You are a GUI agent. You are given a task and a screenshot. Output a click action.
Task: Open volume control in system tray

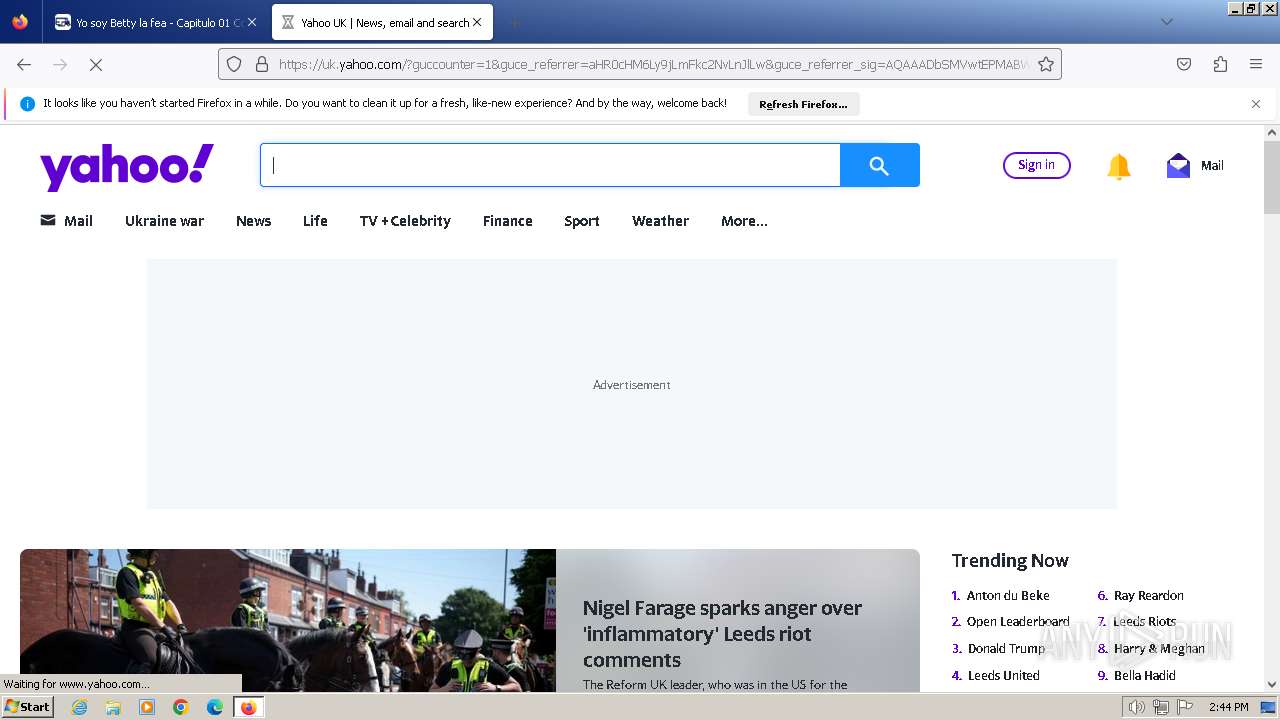click(x=1136, y=707)
